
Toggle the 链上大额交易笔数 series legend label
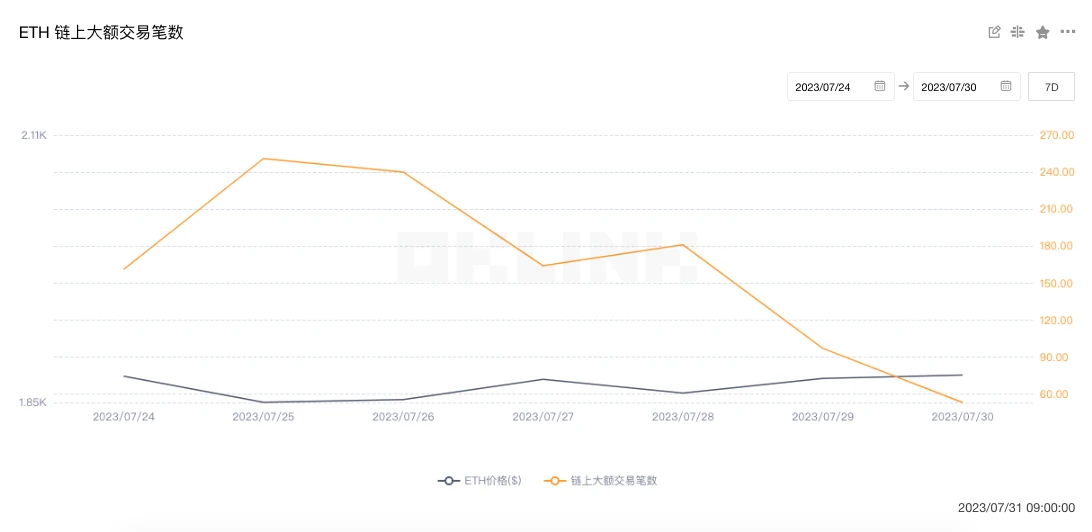click(614, 481)
